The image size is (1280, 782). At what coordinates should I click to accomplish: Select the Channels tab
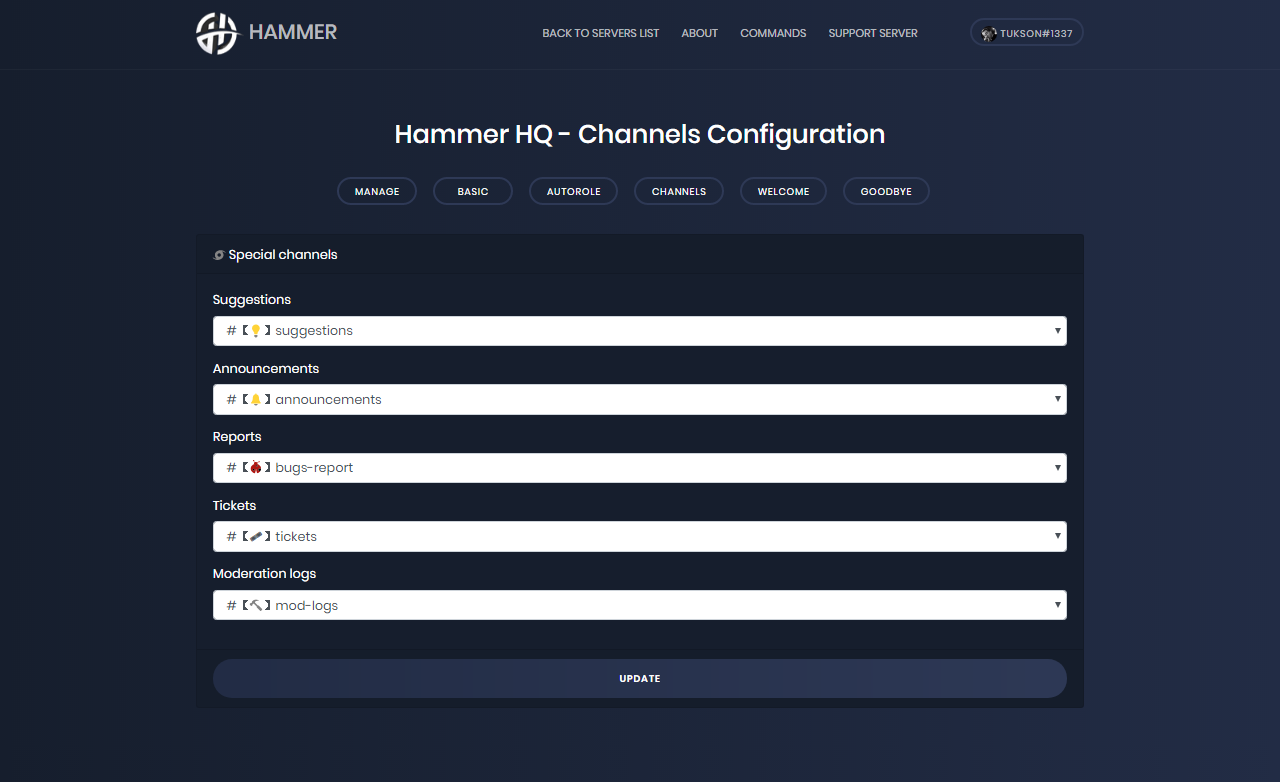[x=679, y=191]
